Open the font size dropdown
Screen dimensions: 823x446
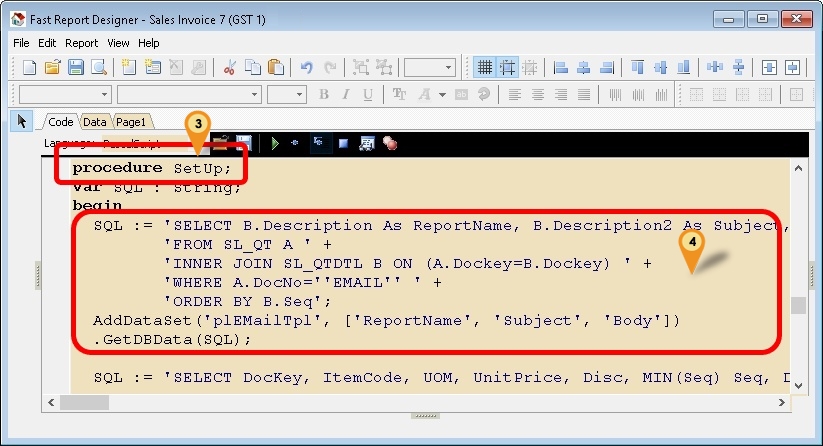299,95
